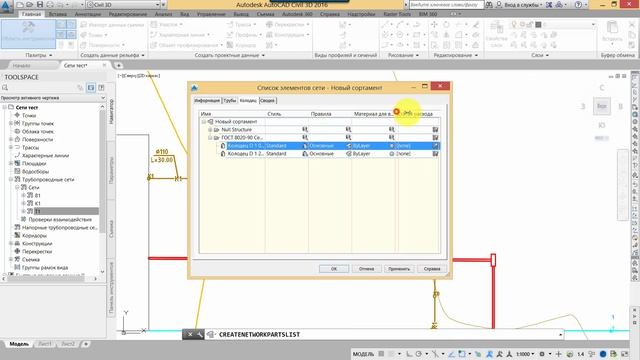Image resolution: width=640 pixels, height=360 pixels.
Task: Close the command line with the X icon
Action: click(x=190, y=334)
